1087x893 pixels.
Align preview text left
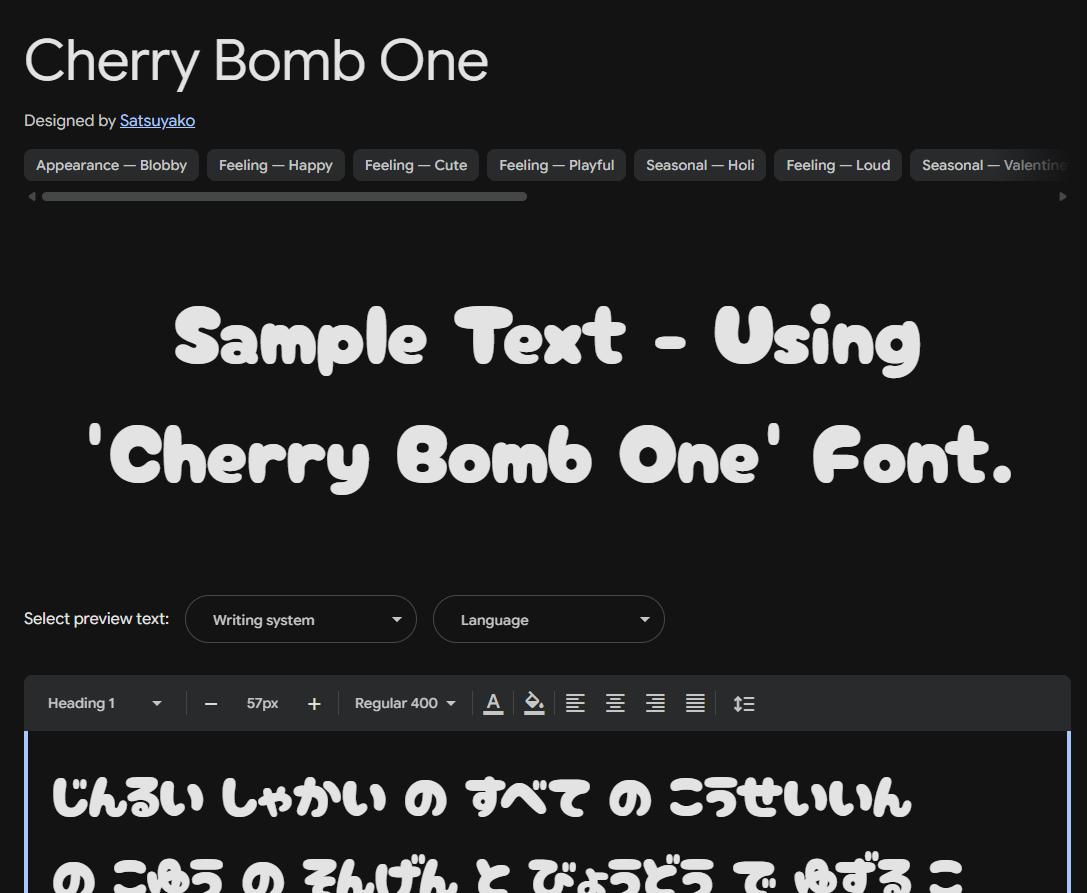point(575,703)
